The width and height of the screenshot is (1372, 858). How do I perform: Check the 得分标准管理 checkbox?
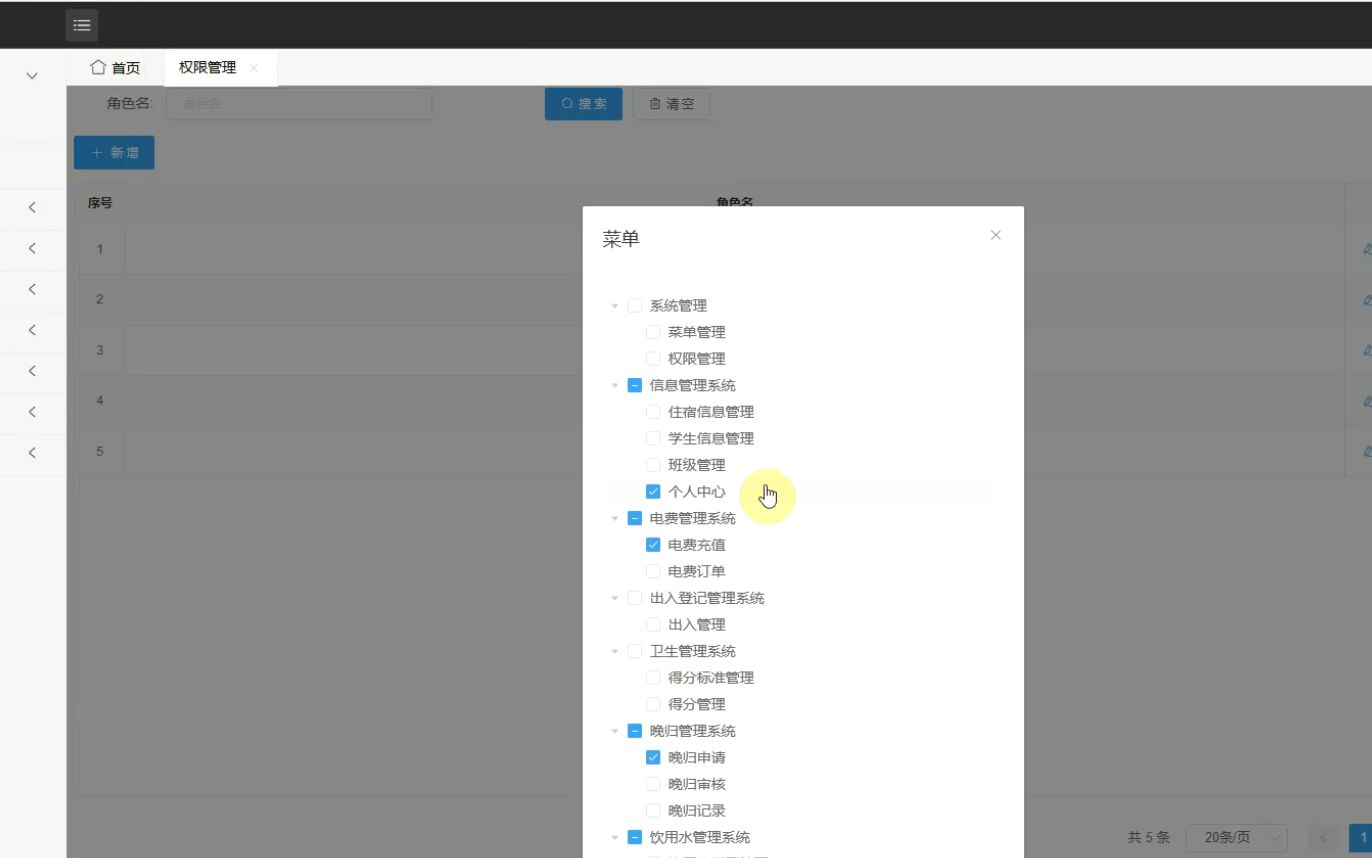pyautogui.click(x=653, y=678)
